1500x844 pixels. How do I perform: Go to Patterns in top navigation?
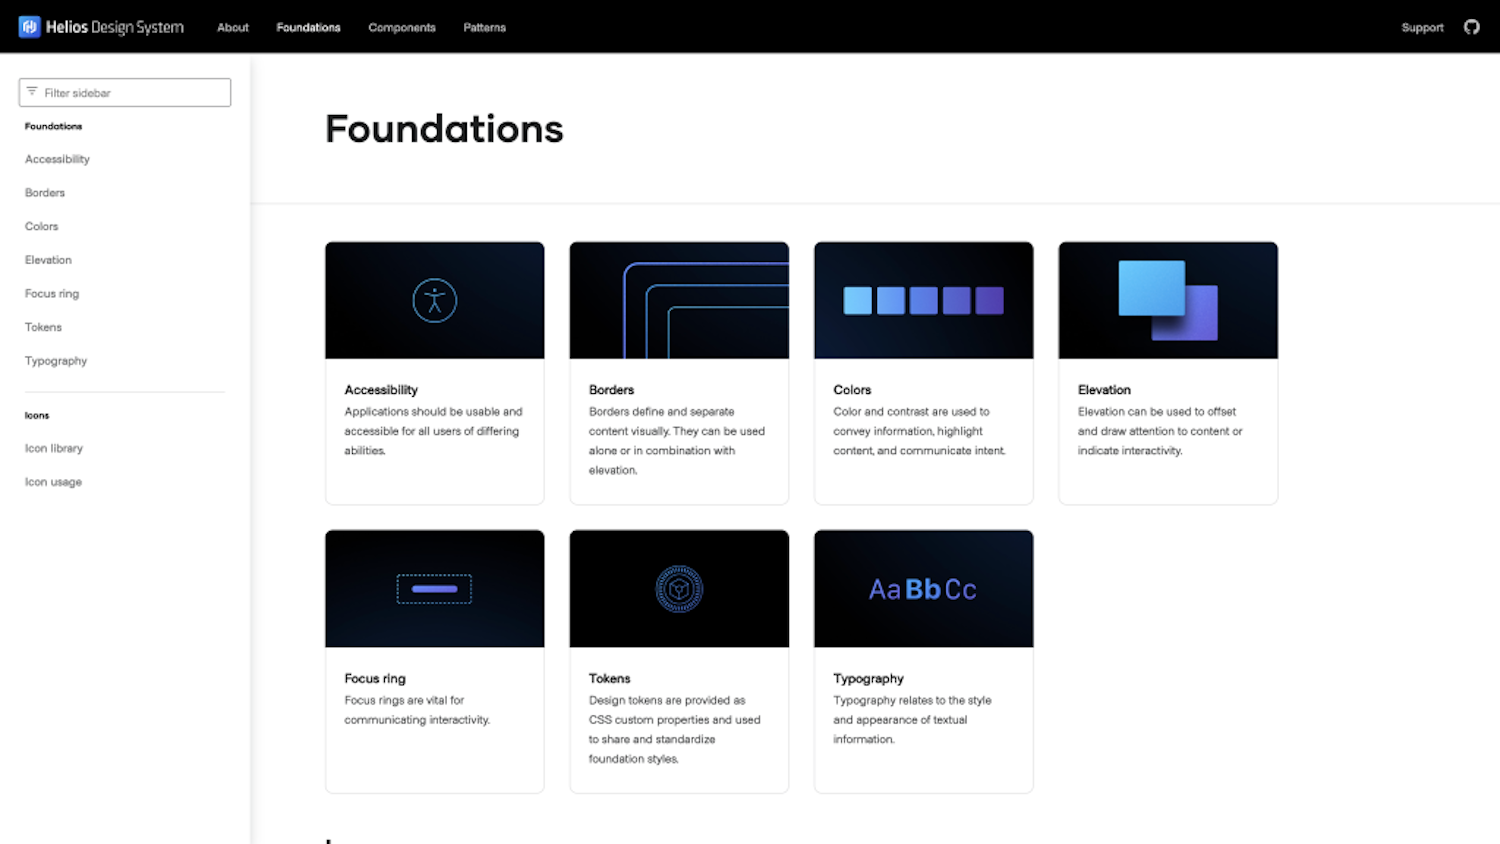pyautogui.click(x=484, y=27)
